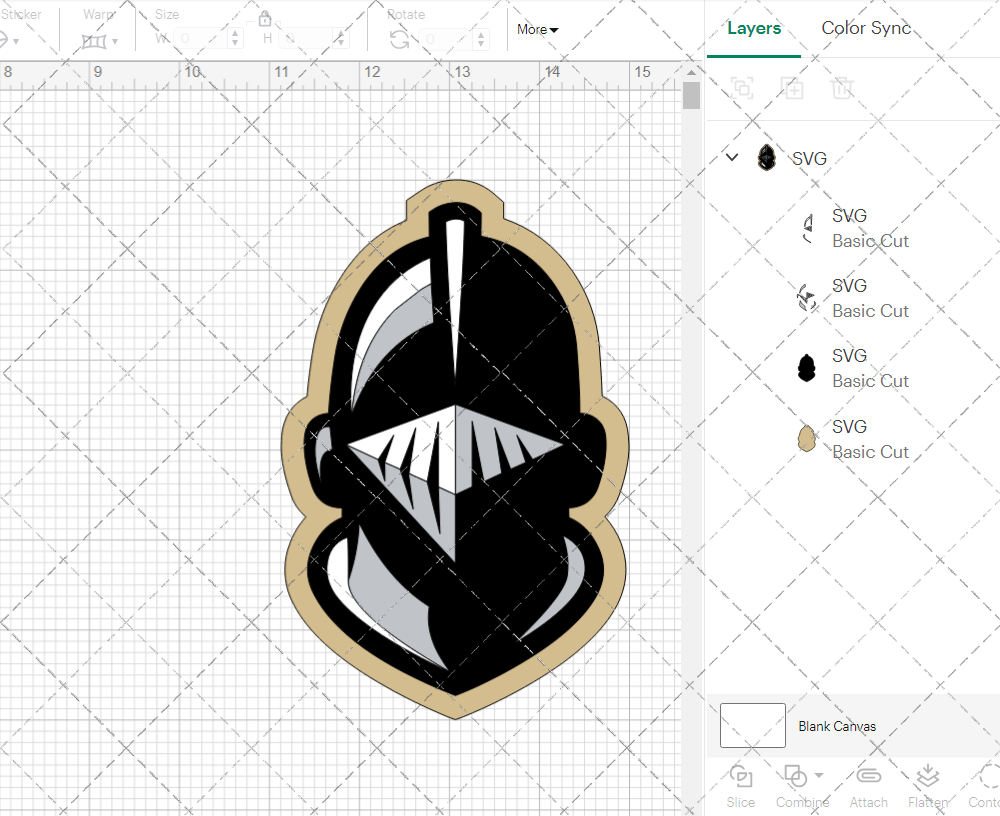Click the Blank Canvas label

coord(837,726)
